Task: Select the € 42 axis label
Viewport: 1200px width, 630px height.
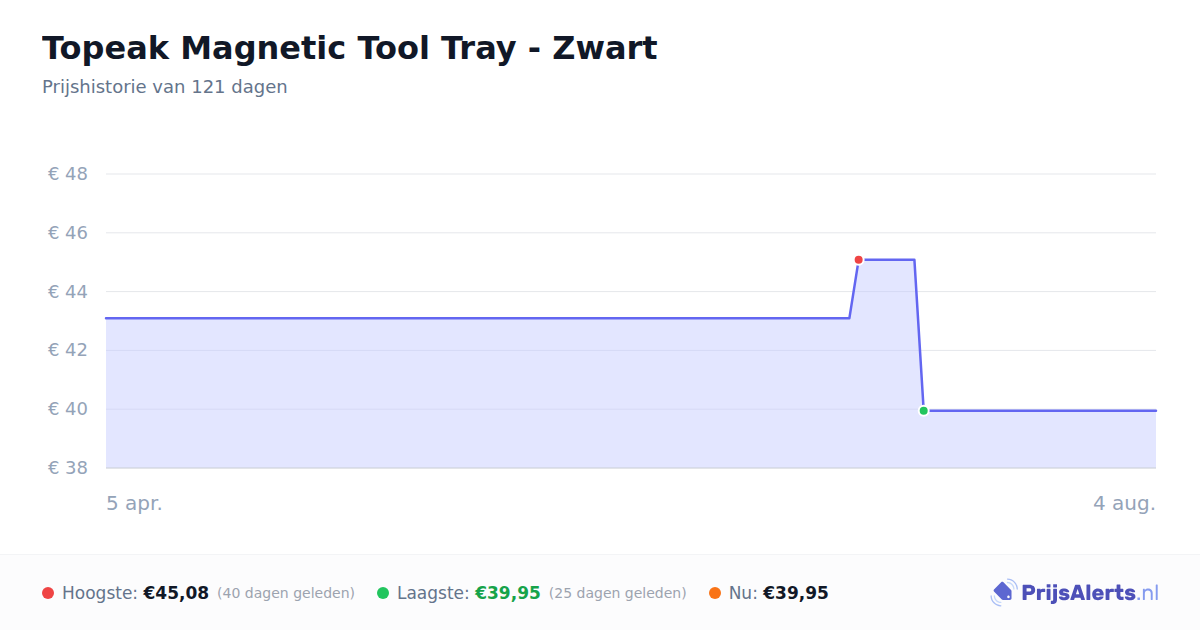Action: pyautogui.click(x=68, y=350)
